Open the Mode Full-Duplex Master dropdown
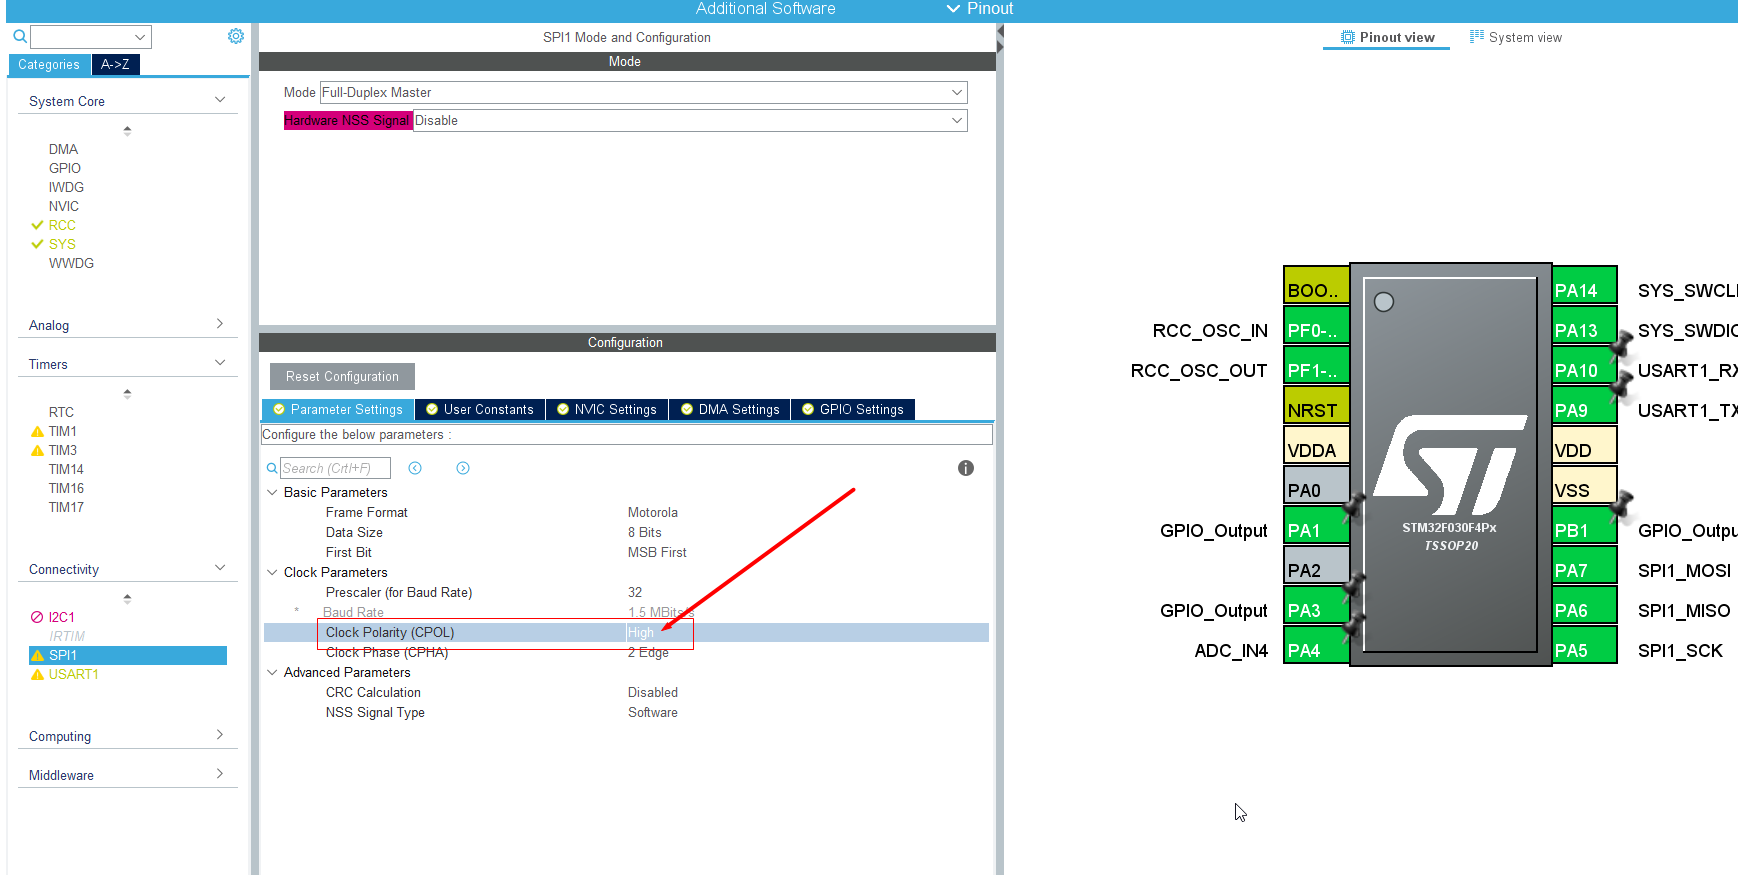1738x875 pixels. click(x=643, y=92)
